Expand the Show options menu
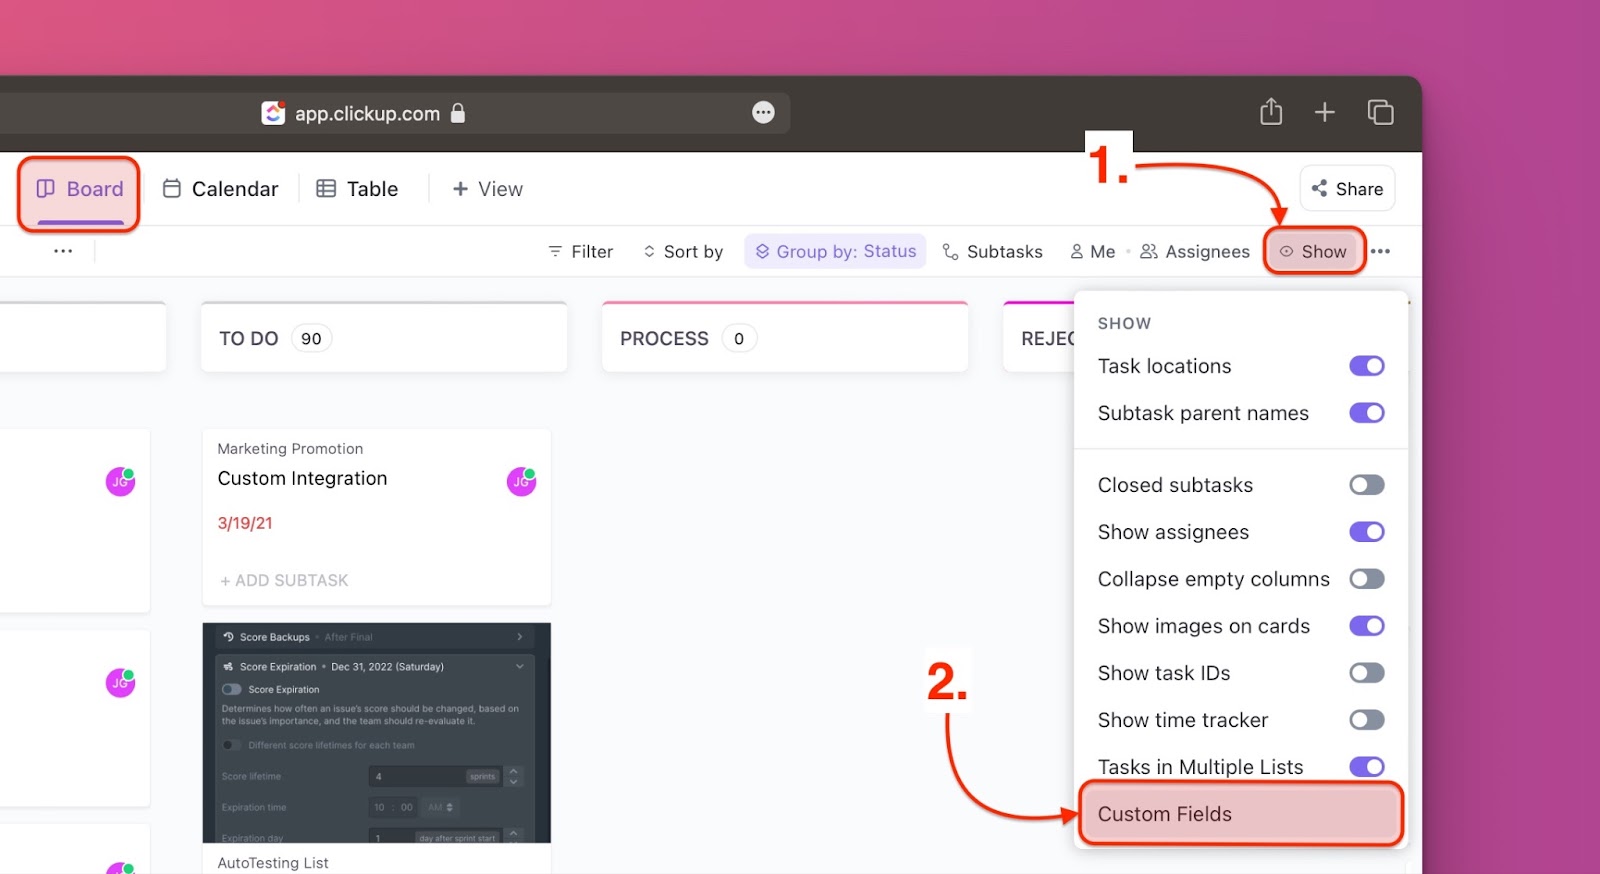The width and height of the screenshot is (1600, 874). 1313,252
